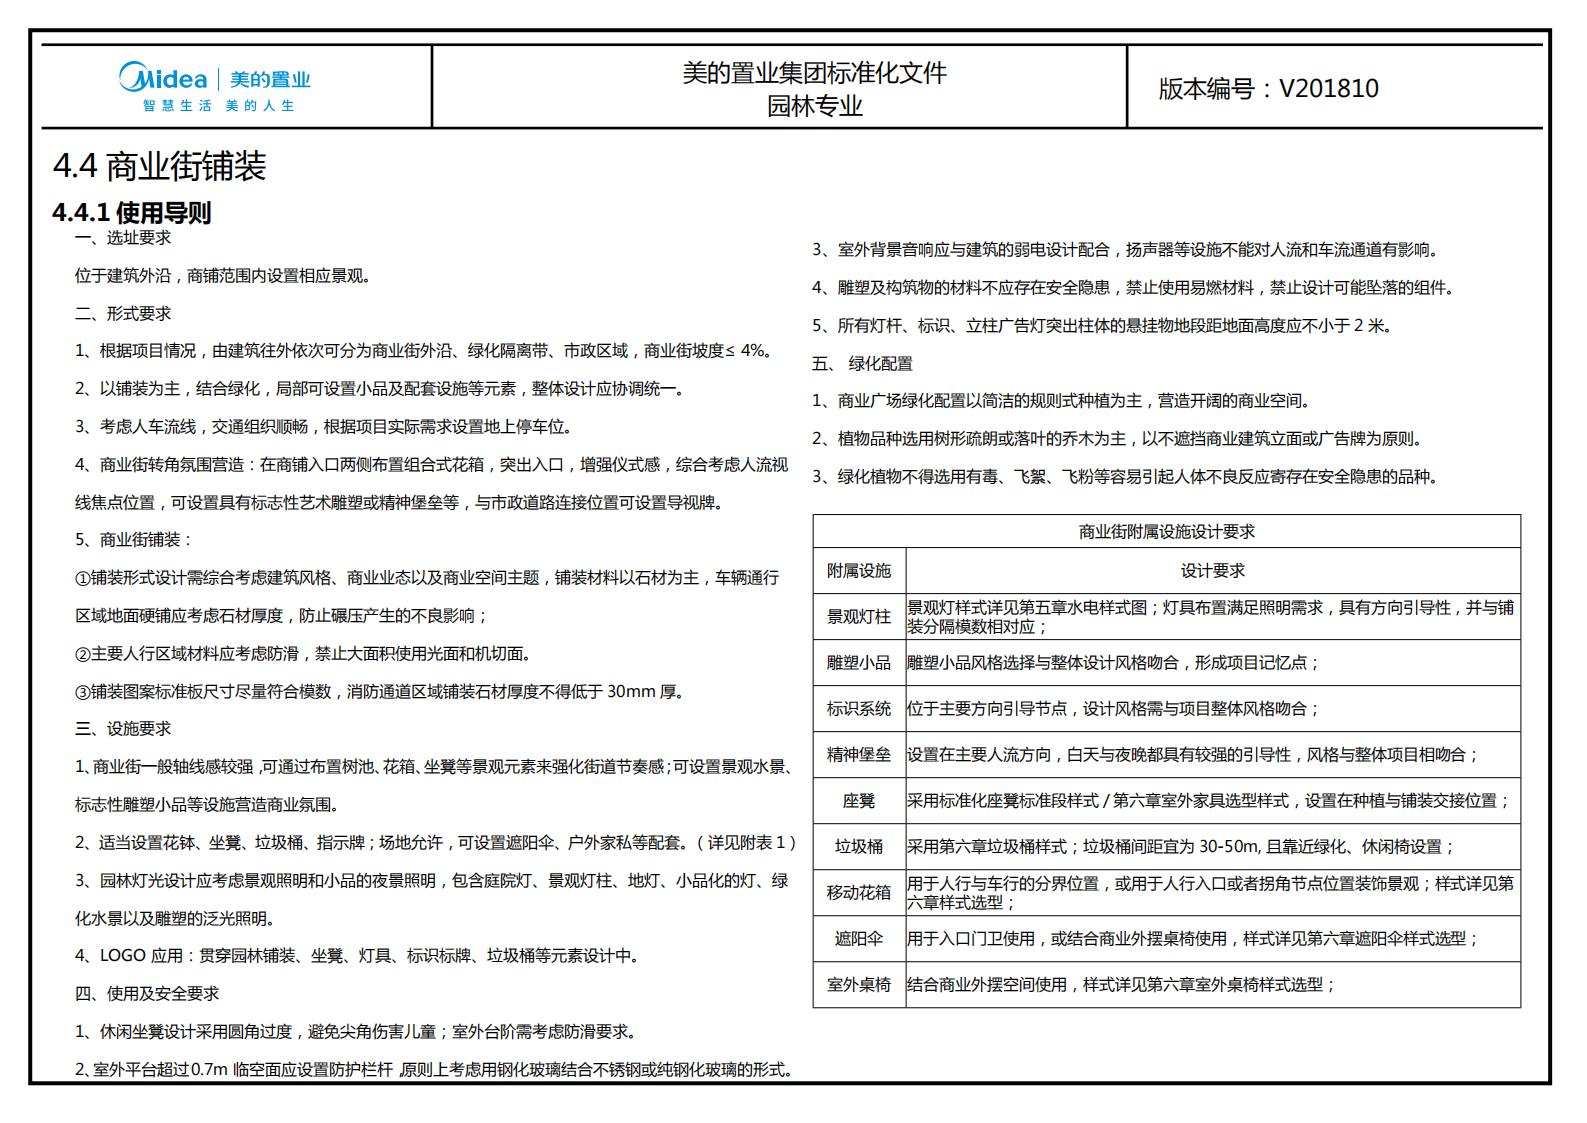Screen dimensions: 1587x1123
Task: Click the table cell '精神堡垒'
Action: pyautogui.click(x=859, y=755)
